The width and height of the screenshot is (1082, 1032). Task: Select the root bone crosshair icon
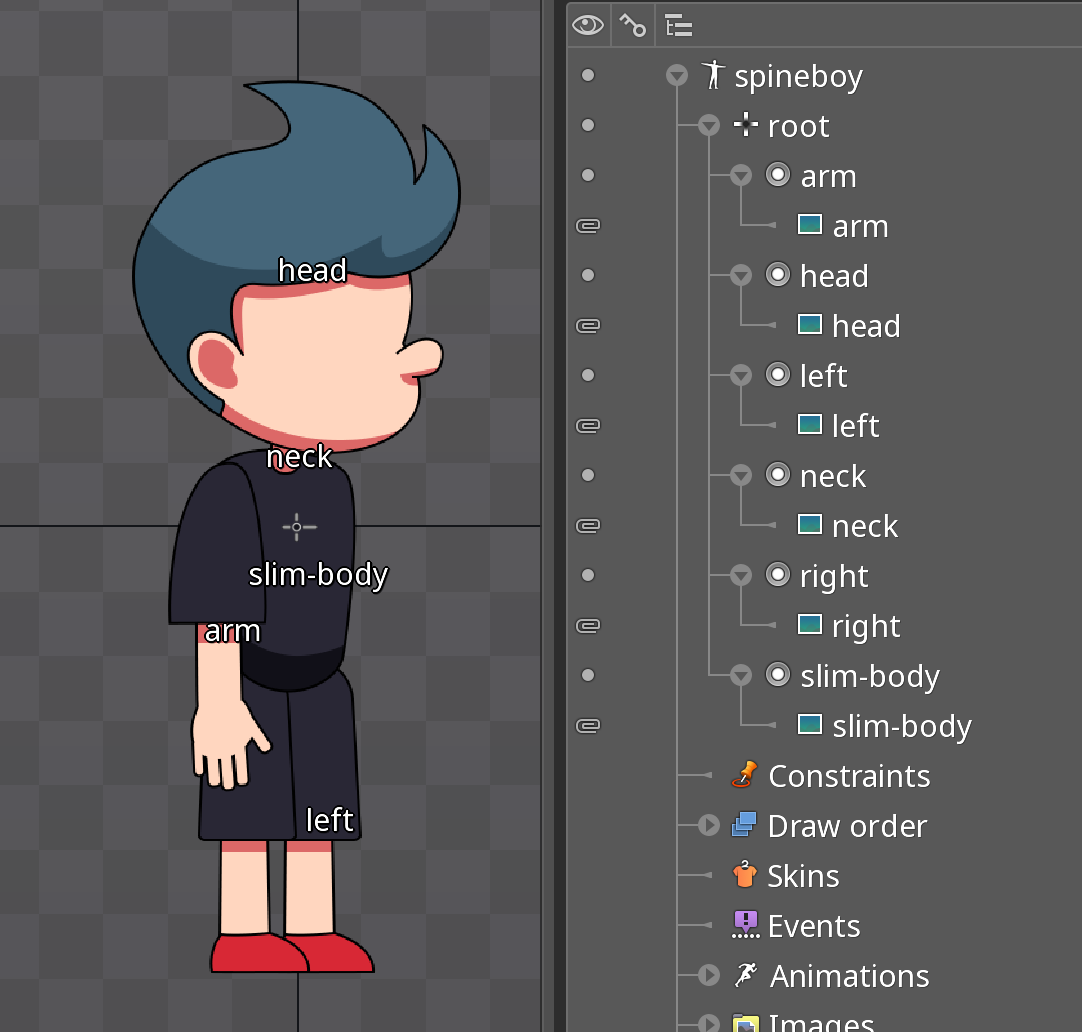pos(745,125)
